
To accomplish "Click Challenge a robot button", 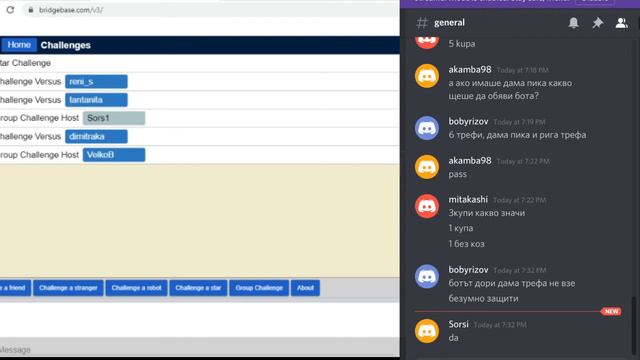I will pyautogui.click(x=136, y=288).
